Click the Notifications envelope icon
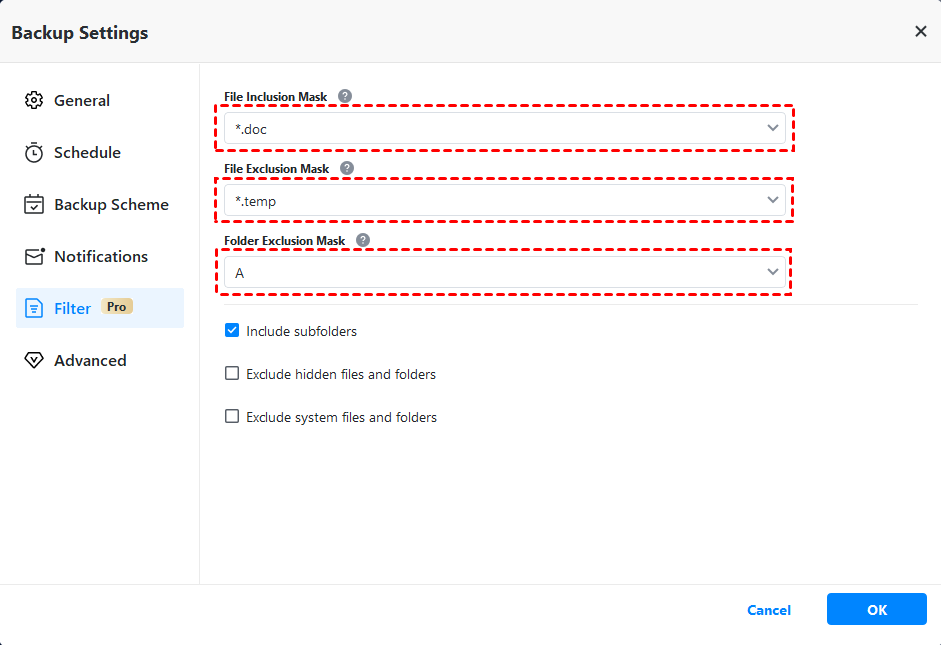Screen dimensions: 941x645 click(34, 256)
